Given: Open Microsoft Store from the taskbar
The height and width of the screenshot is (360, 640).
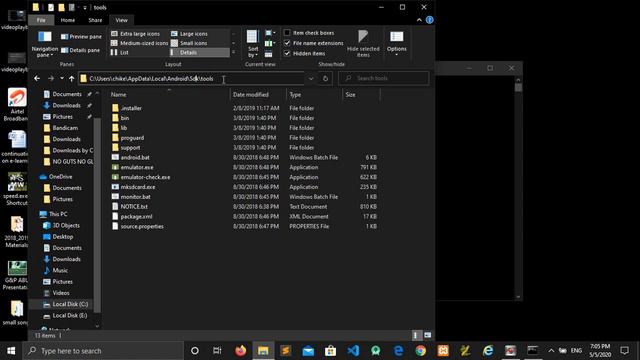Looking at the screenshot, I should click(330, 351).
